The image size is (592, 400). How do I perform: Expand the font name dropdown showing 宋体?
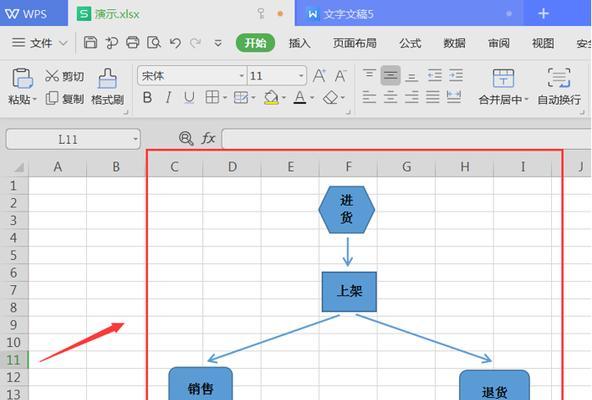[242, 76]
